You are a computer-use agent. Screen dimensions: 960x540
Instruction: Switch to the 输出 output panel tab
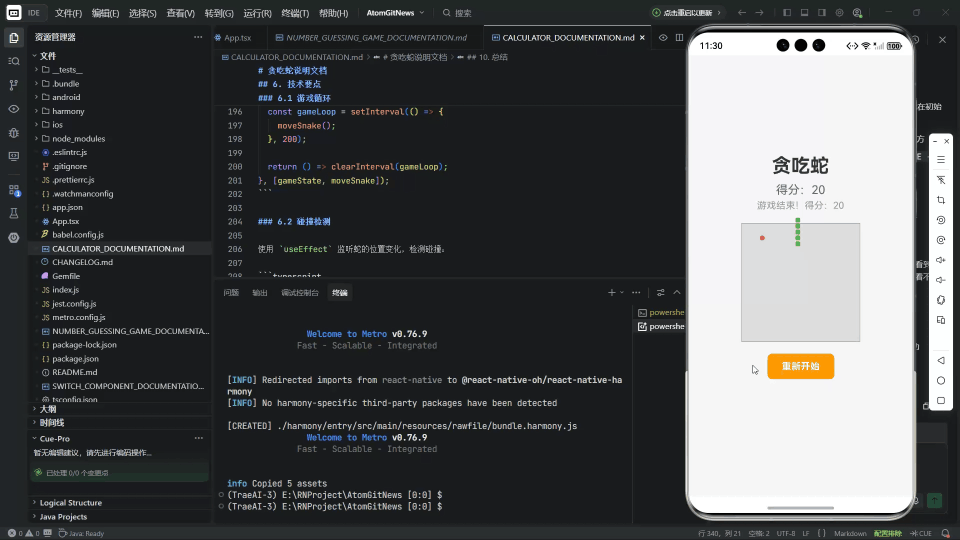pyautogui.click(x=260, y=293)
